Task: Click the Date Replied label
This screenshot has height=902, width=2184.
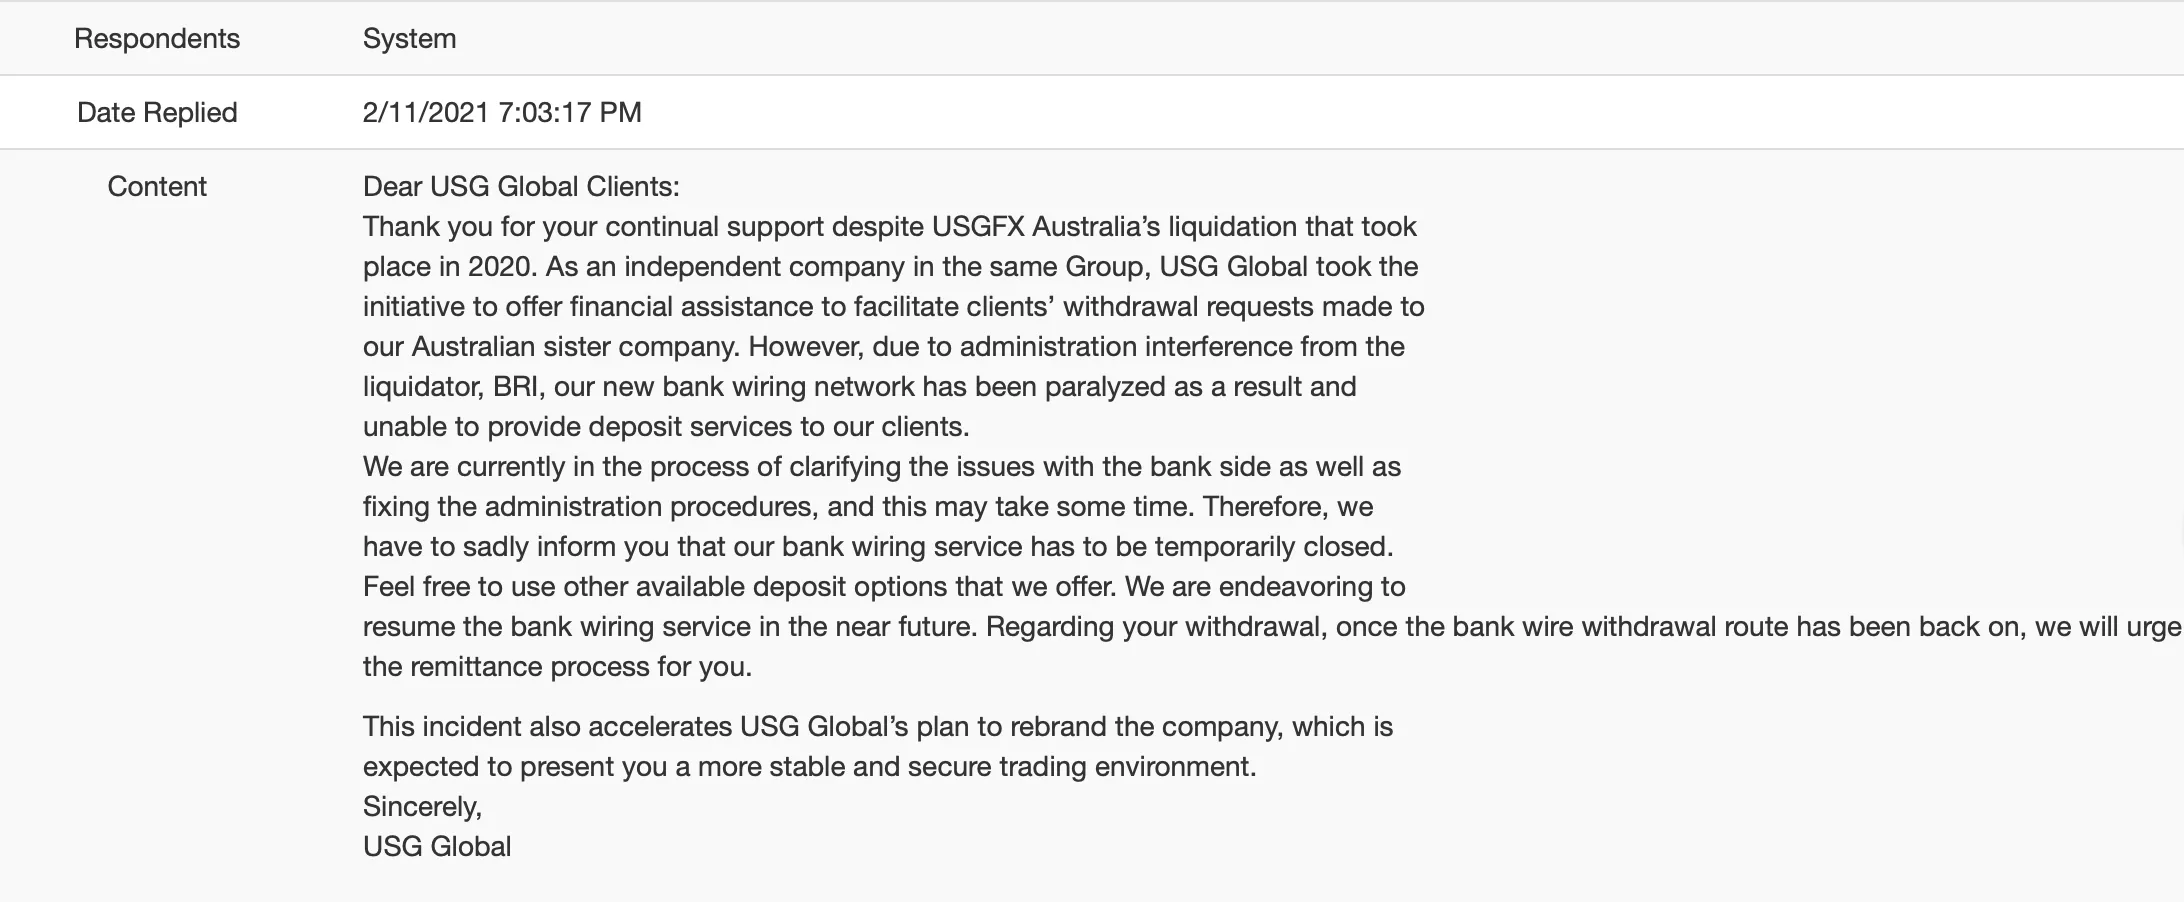Action: pyautogui.click(x=157, y=112)
